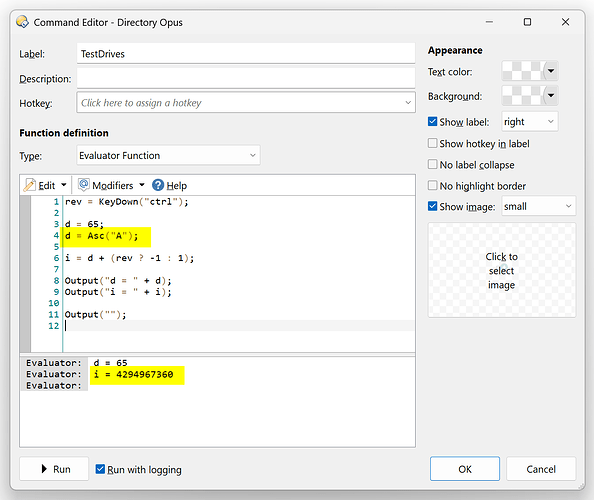Toggle Run with logging checkbox
This screenshot has width=594, height=500.
coord(100,469)
